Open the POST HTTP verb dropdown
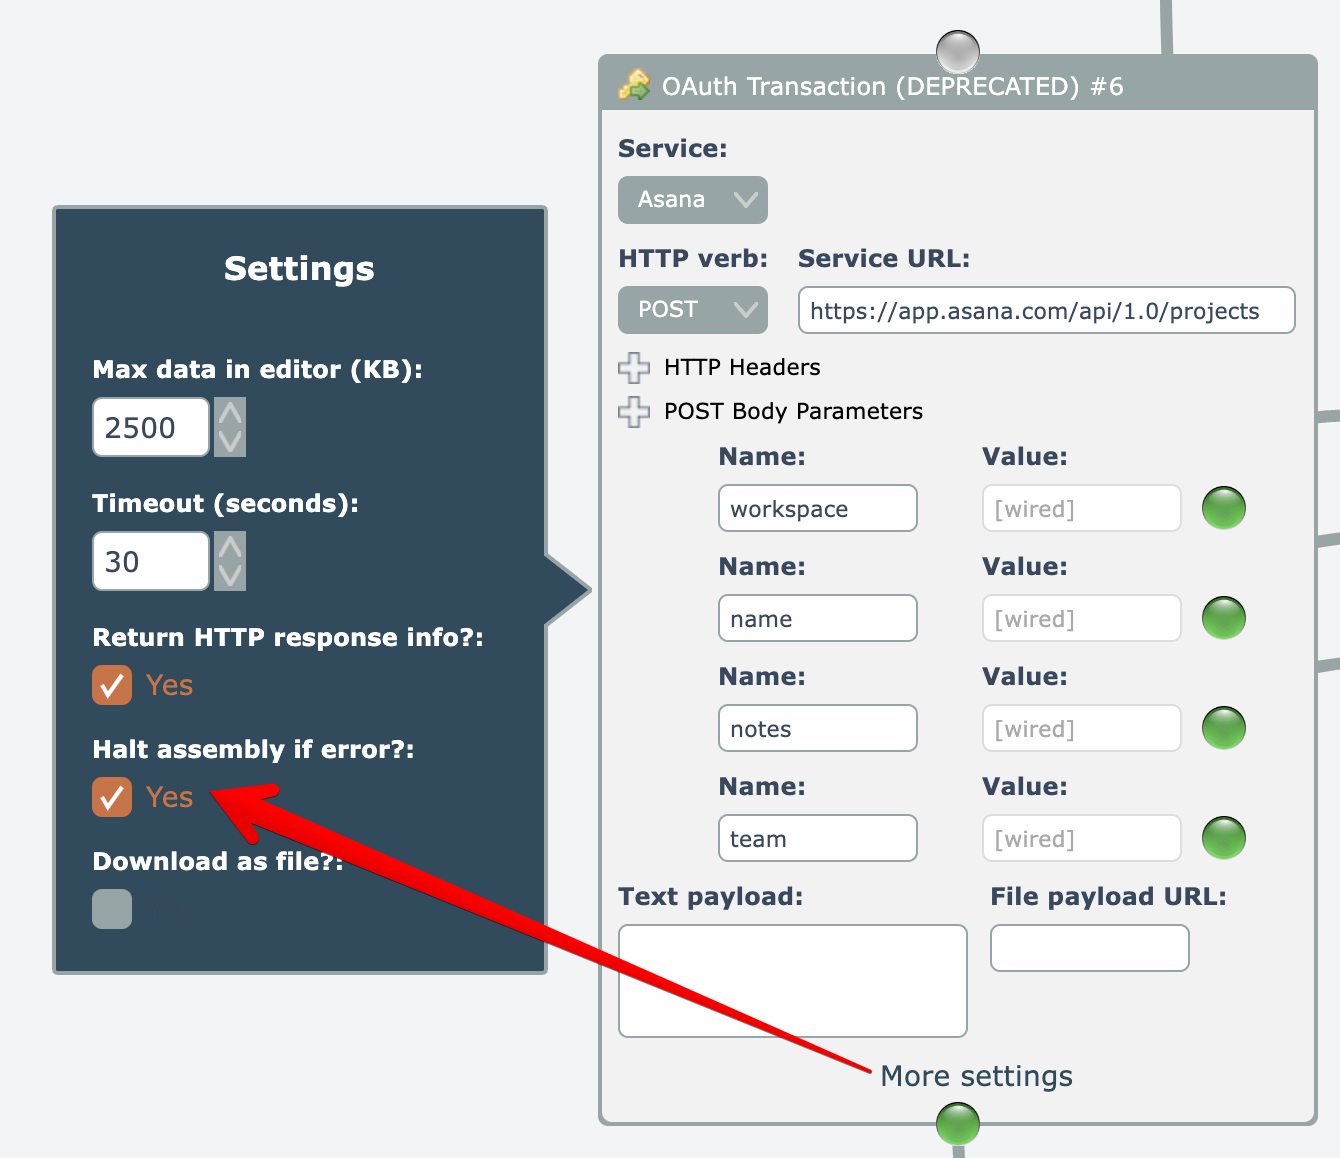The height and width of the screenshot is (1158, 1340). (692, 310)
